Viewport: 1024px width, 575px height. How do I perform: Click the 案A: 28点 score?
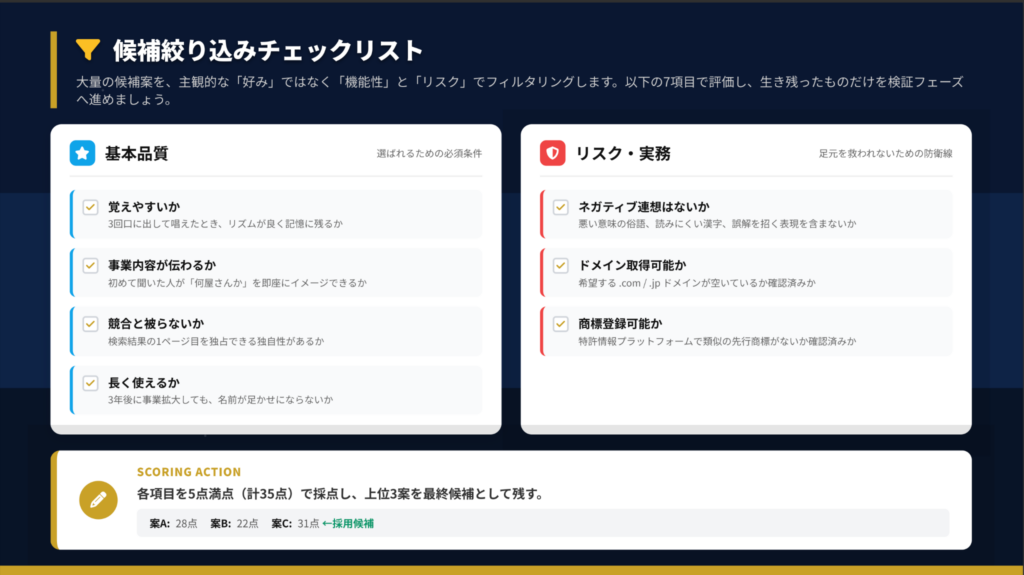(x=173, y=523)
